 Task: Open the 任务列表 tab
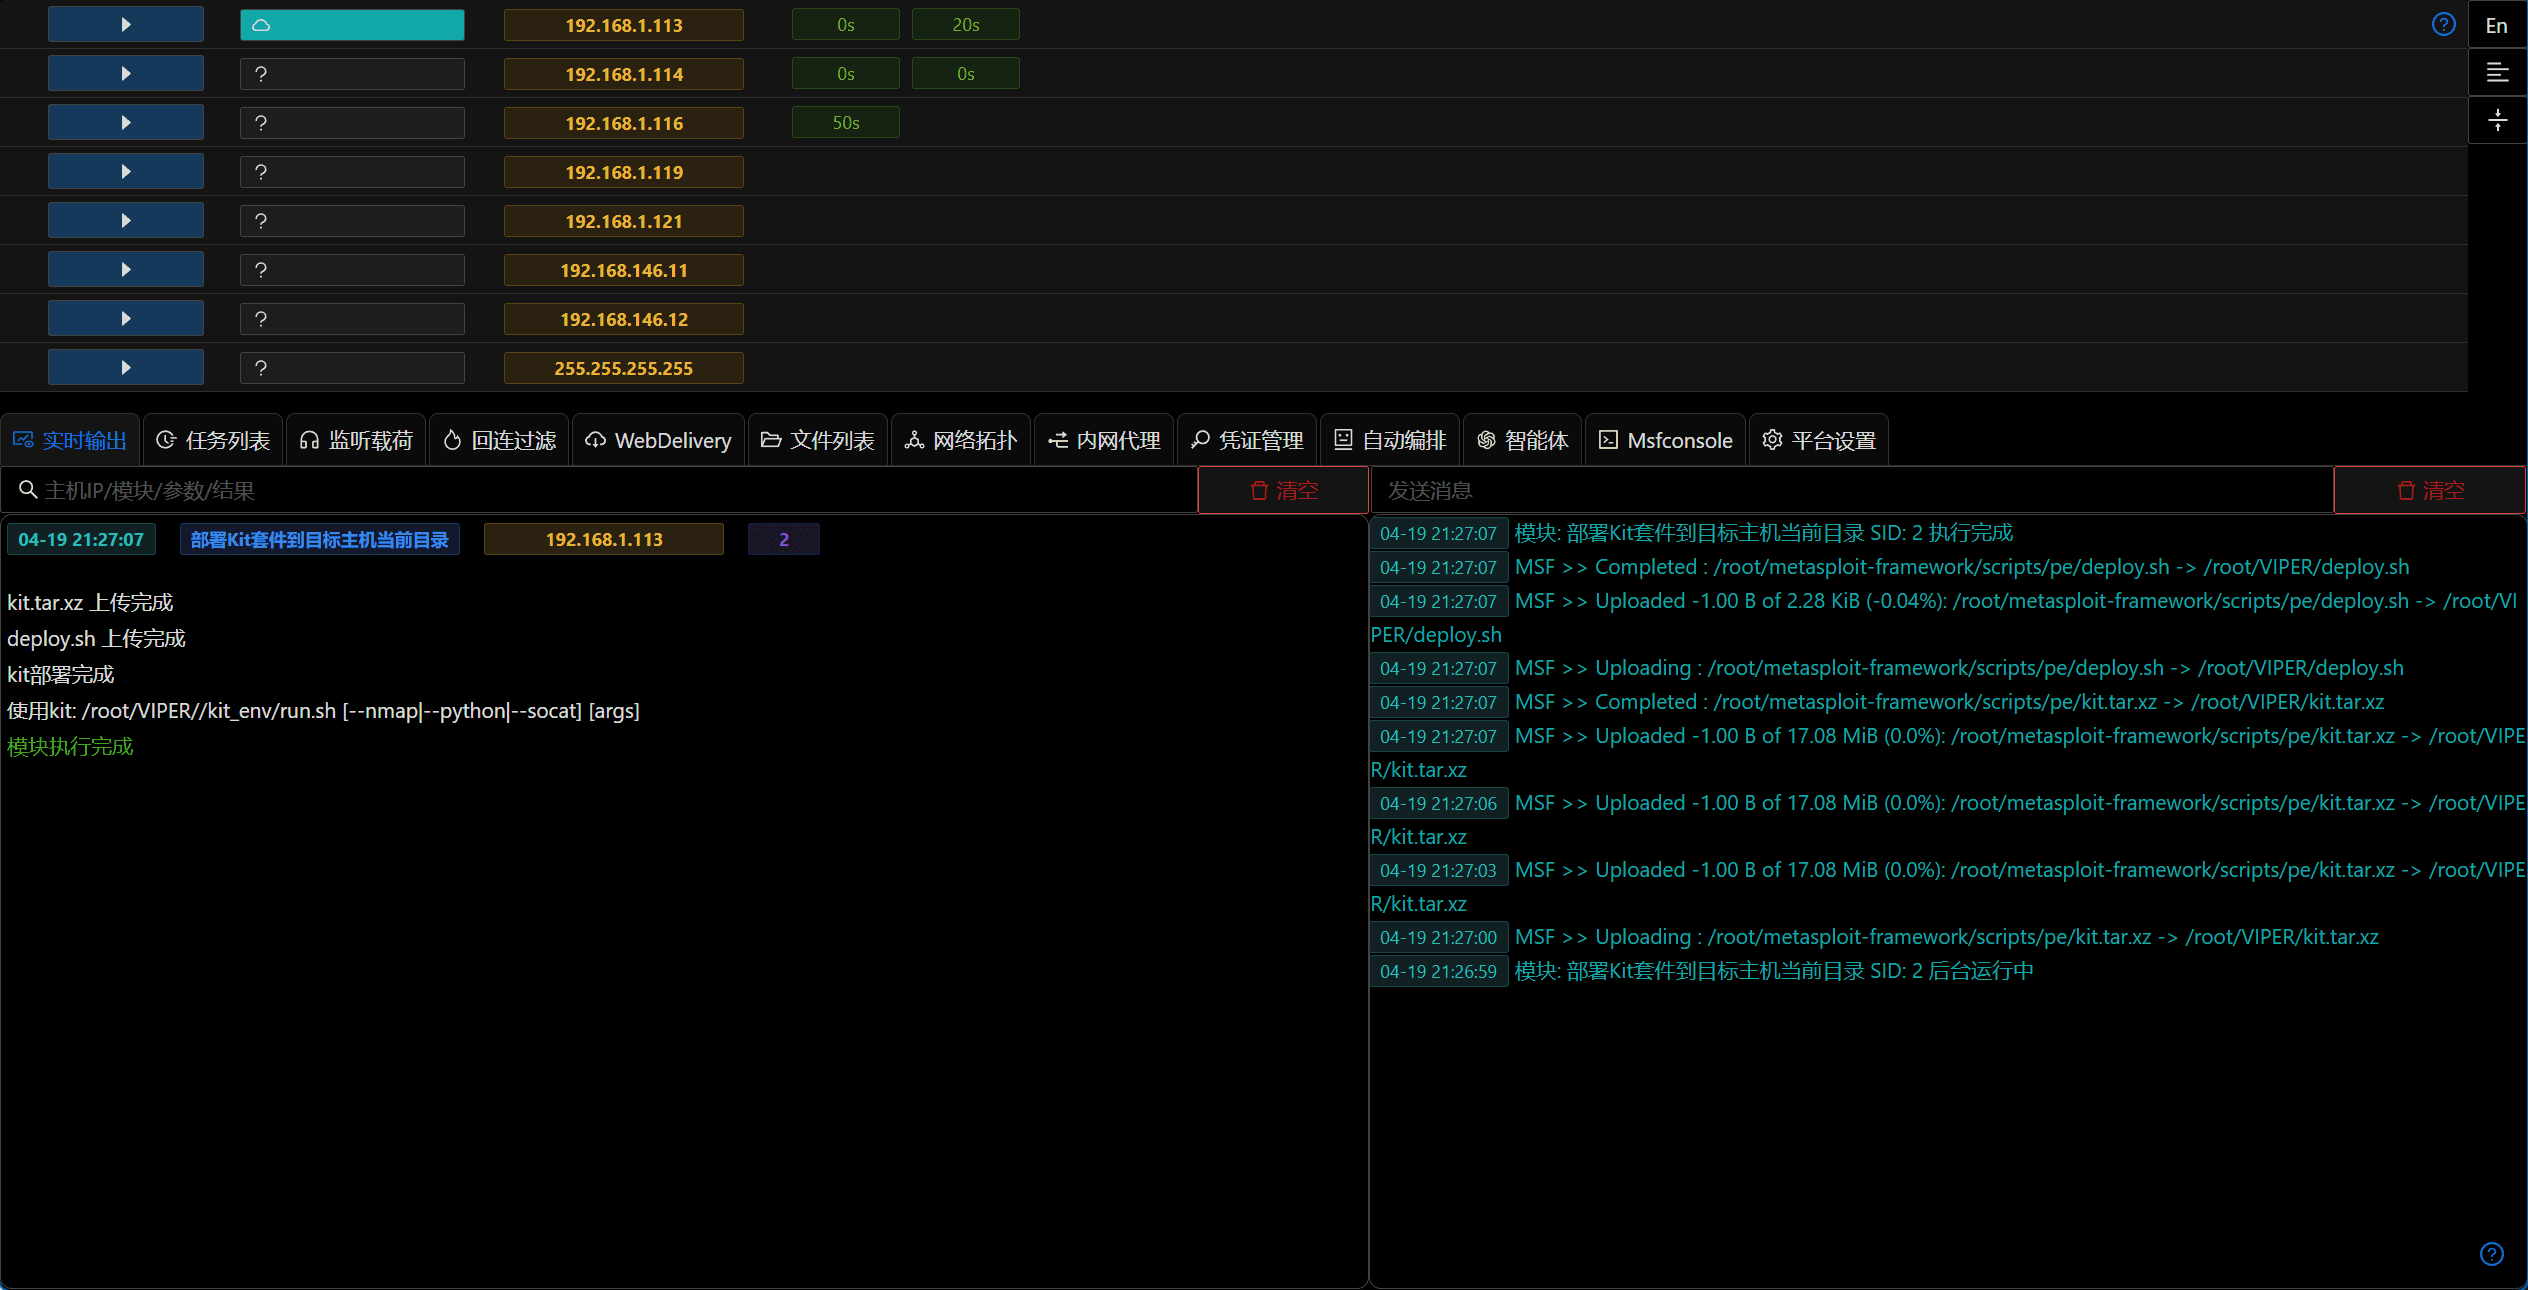213,440
